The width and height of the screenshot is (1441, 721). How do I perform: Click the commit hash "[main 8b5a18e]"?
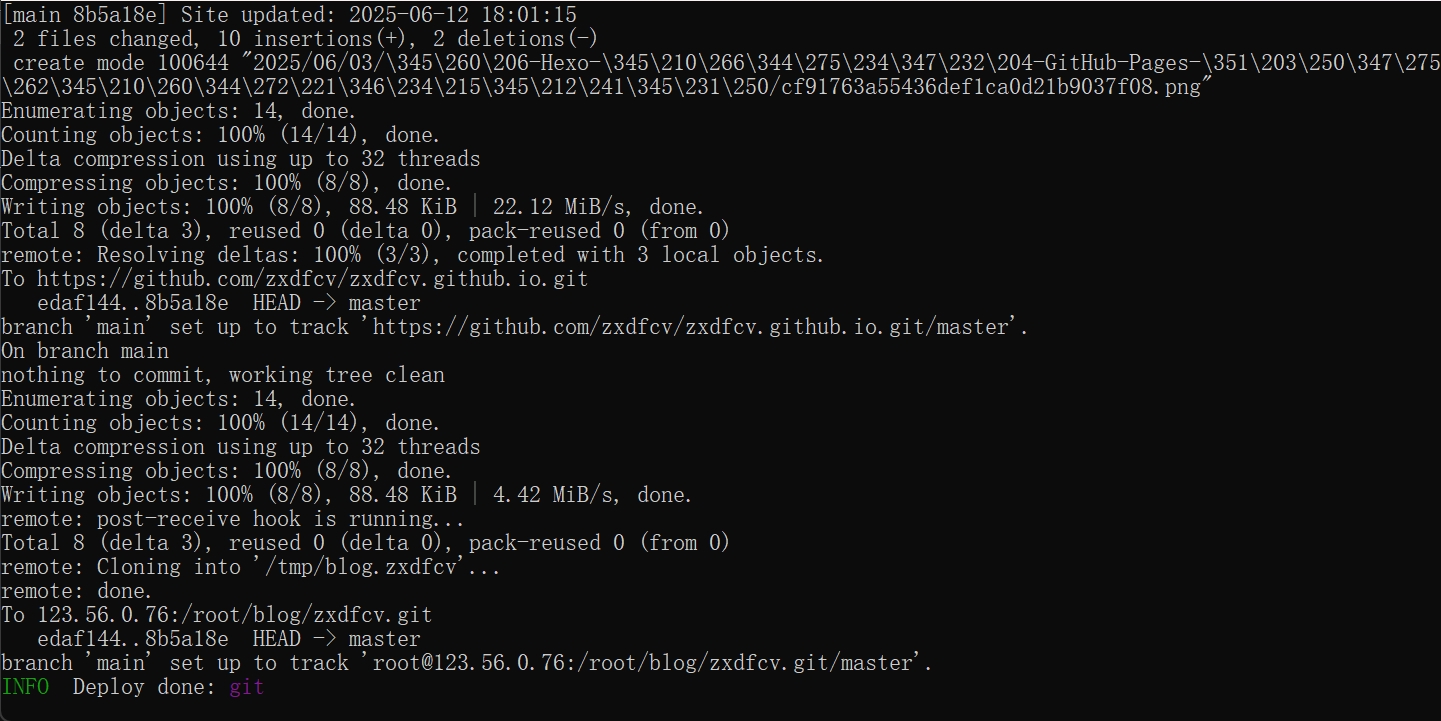[84, 15]
